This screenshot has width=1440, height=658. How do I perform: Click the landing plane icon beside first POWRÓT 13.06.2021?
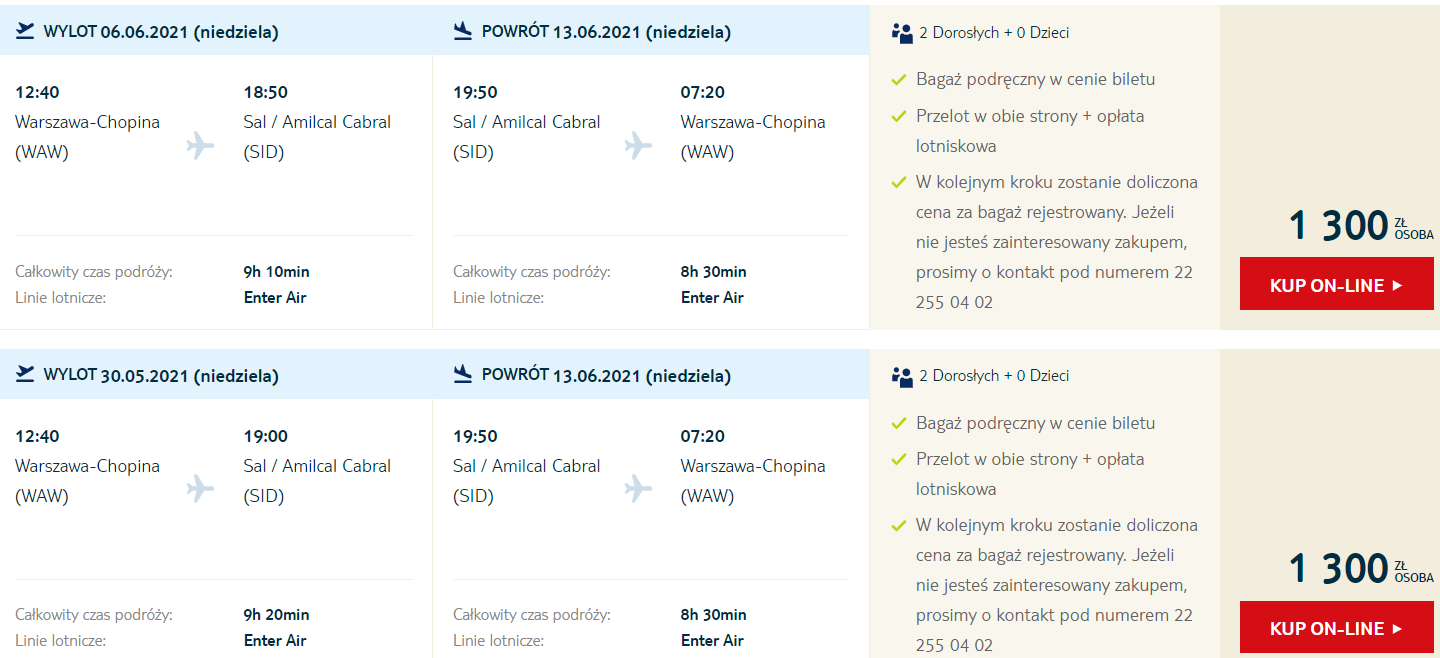coord(463,31)
